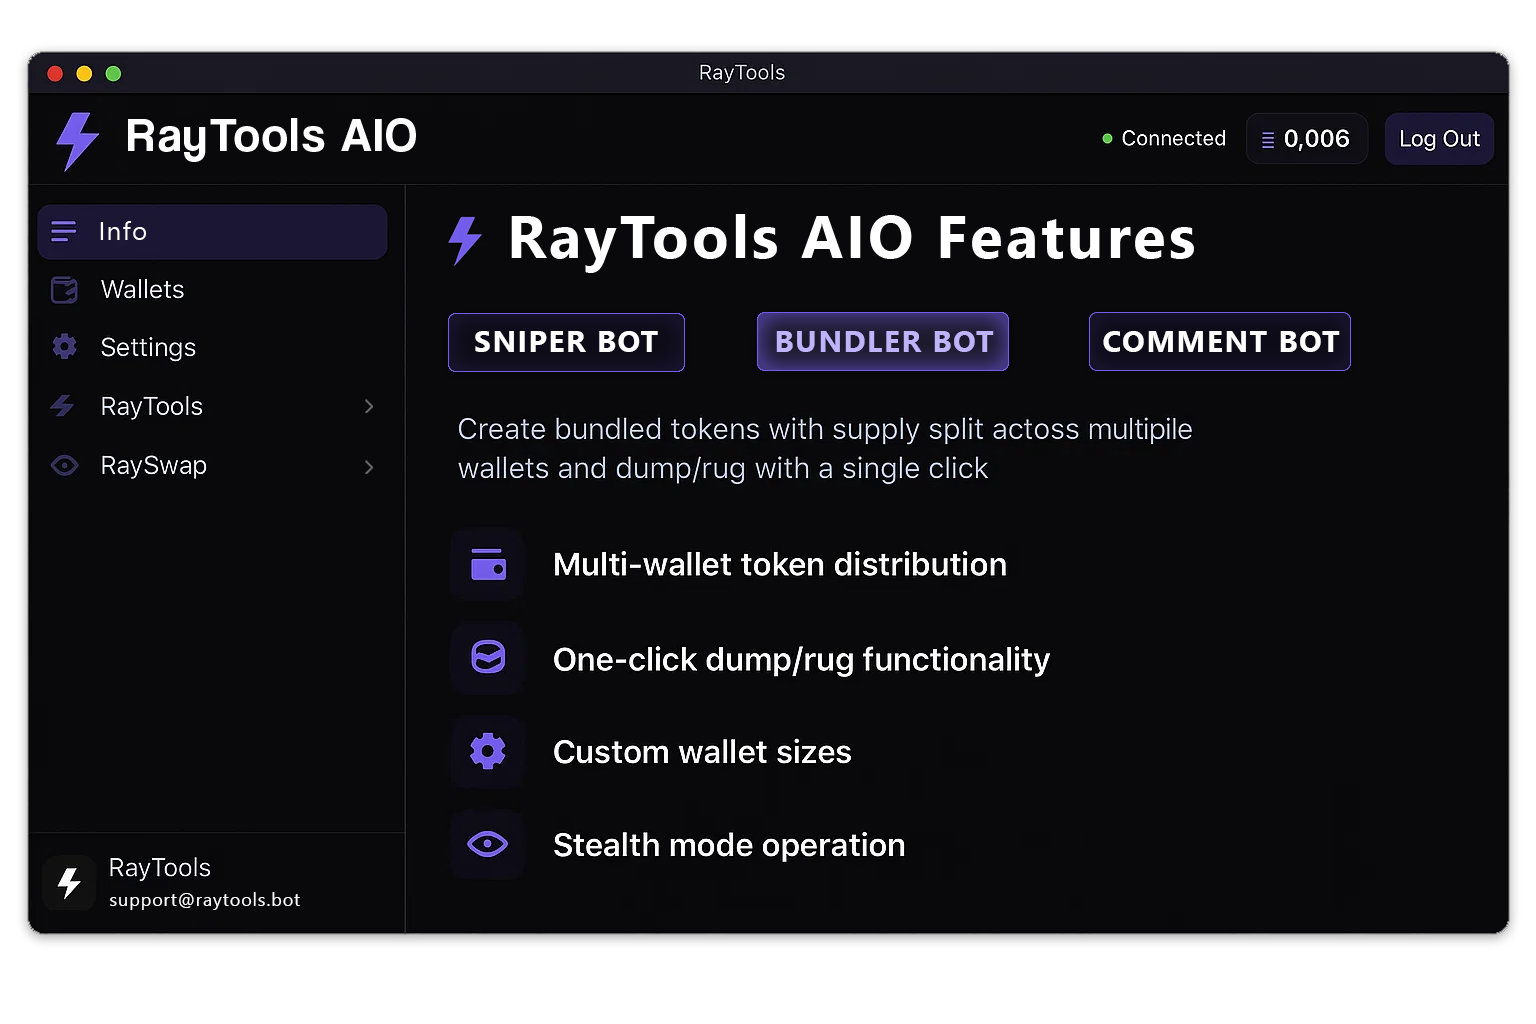Click the RayTools window title text

click(x=742, y=73)
